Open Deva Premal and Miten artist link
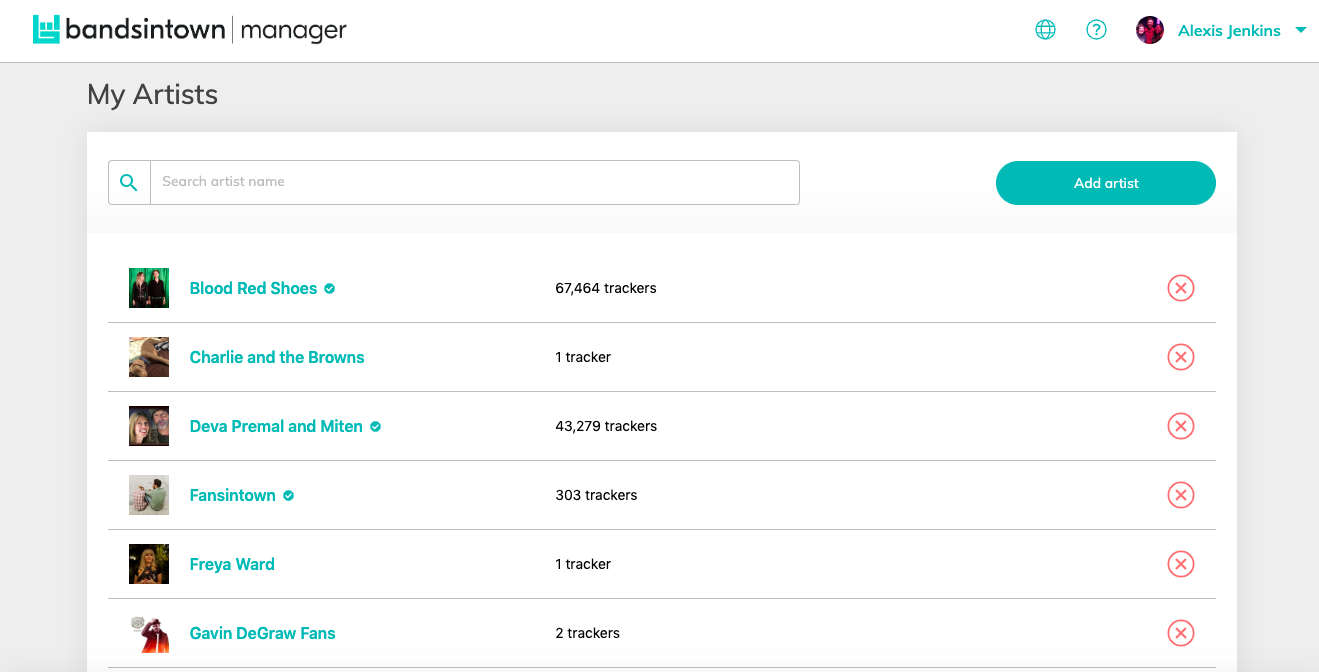 click(276, 426)
